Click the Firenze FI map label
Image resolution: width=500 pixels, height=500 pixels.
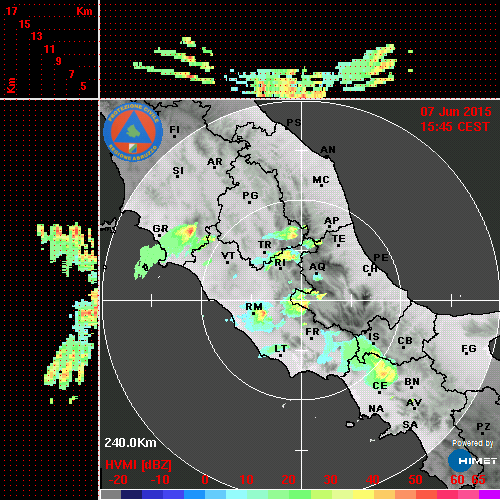point(174,129)
